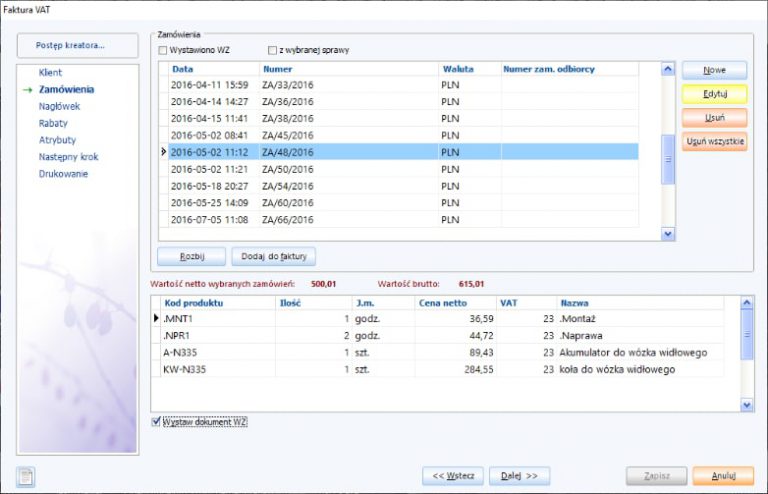Click Usuń wszystkie button
The width and height of the screenshot is (768, 494).
(714, 142)
